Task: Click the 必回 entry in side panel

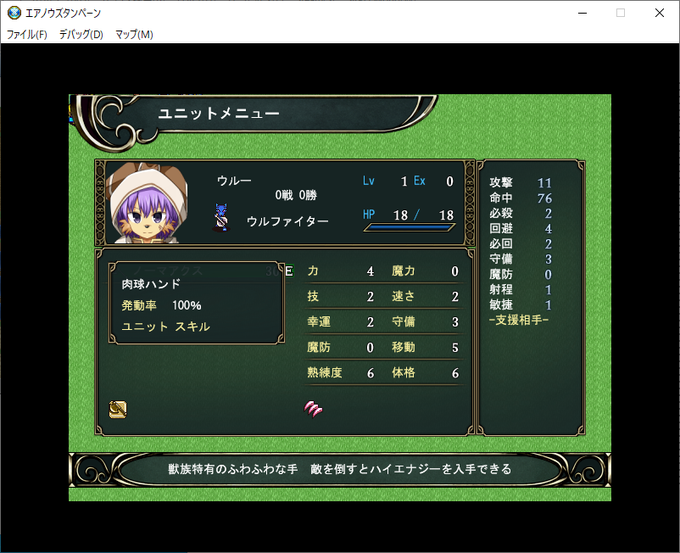Action: point(520,244)
